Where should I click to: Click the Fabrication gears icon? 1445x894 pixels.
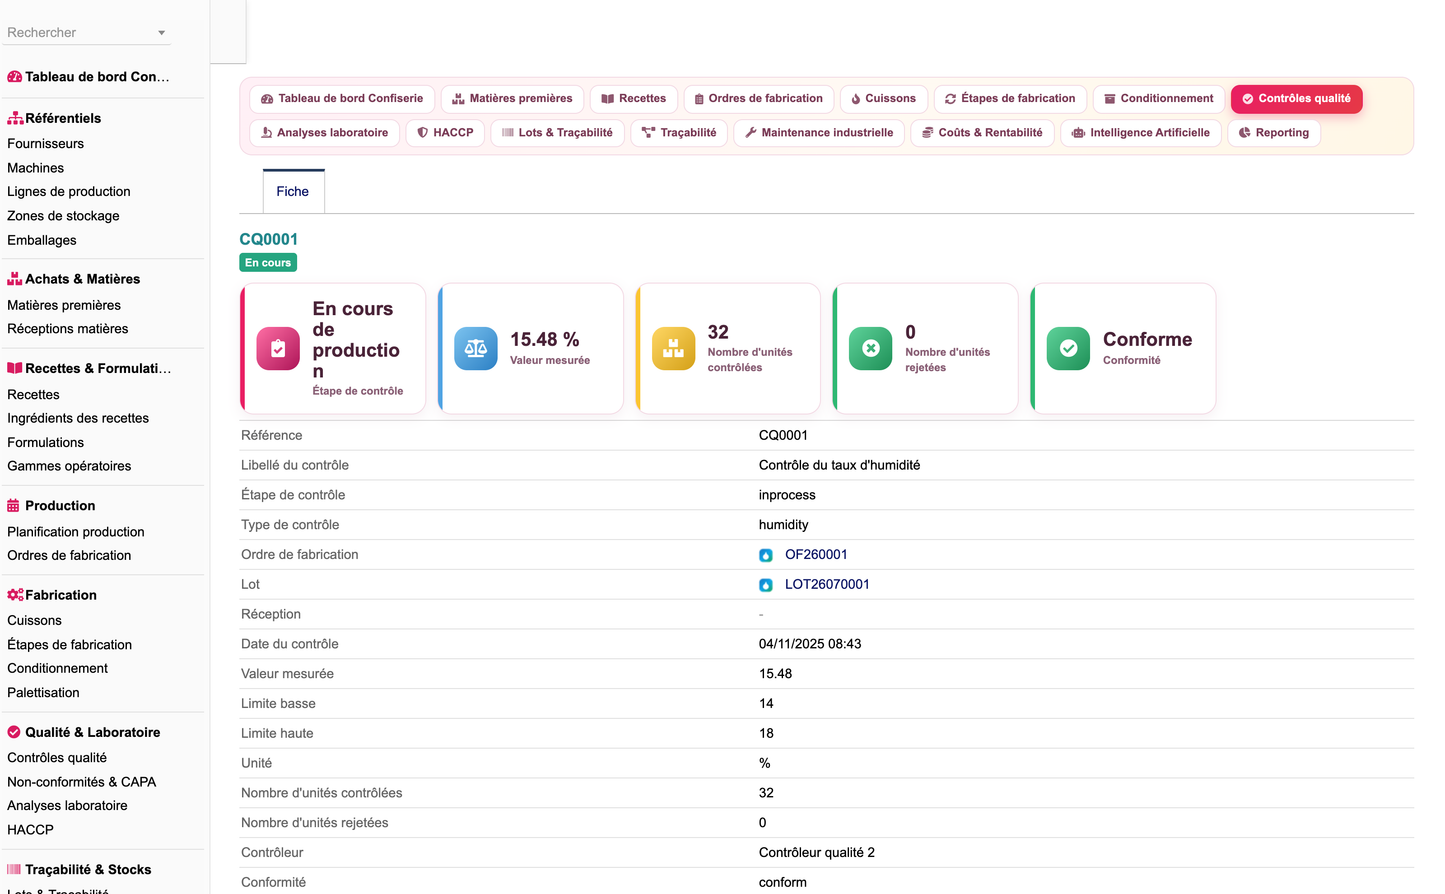click(15, 595)
